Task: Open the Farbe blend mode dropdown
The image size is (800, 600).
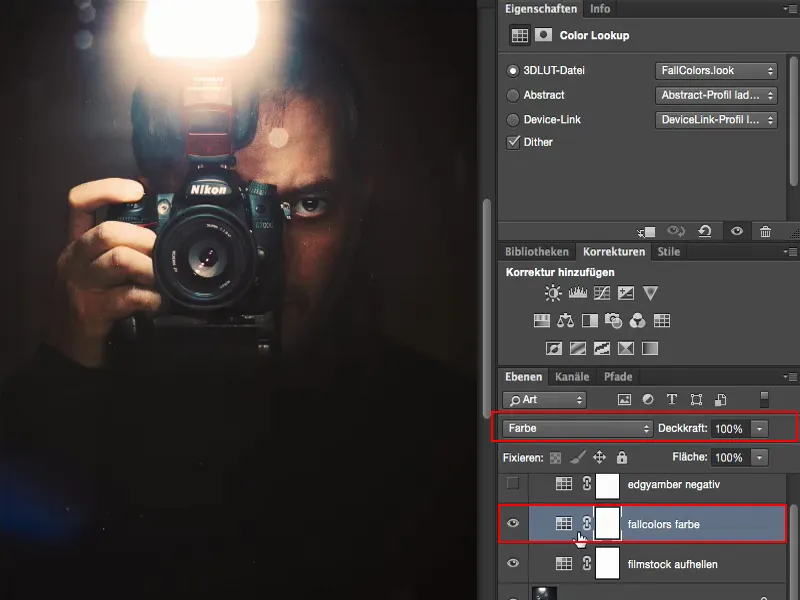Action: [x=578, y=429]
